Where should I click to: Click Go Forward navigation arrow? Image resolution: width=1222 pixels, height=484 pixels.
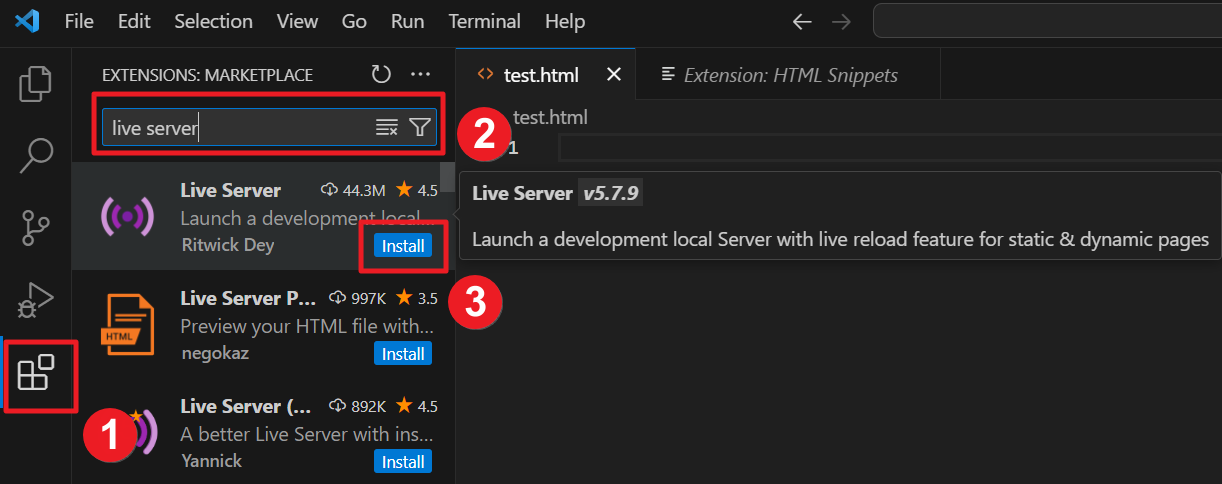(841, 21)
